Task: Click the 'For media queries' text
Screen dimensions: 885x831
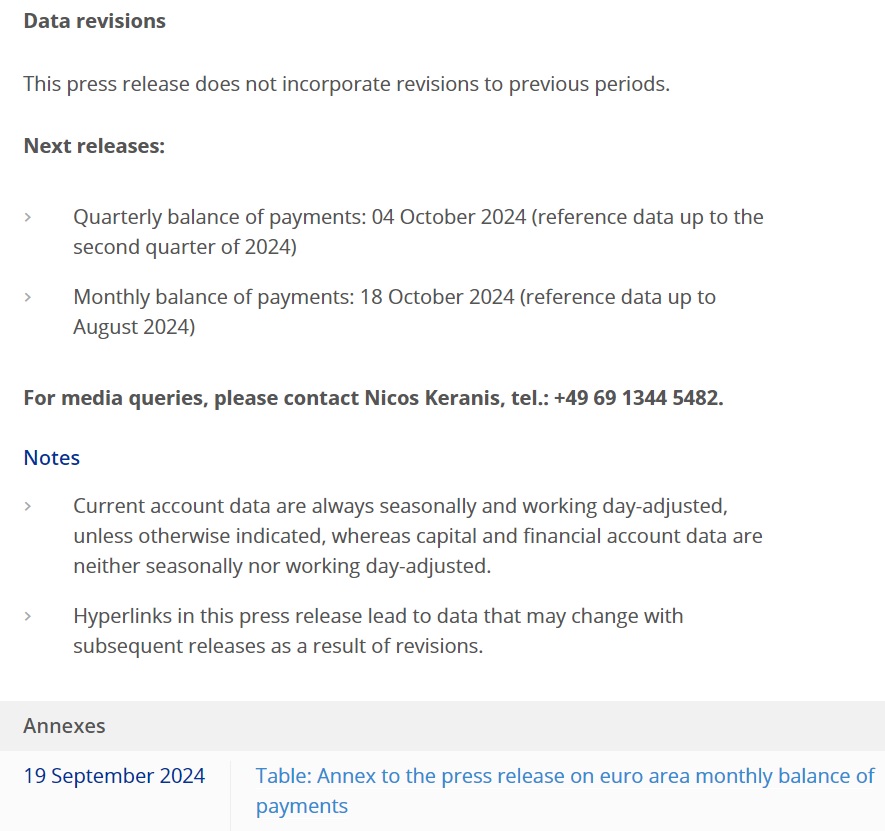Action: pos(114,398)
